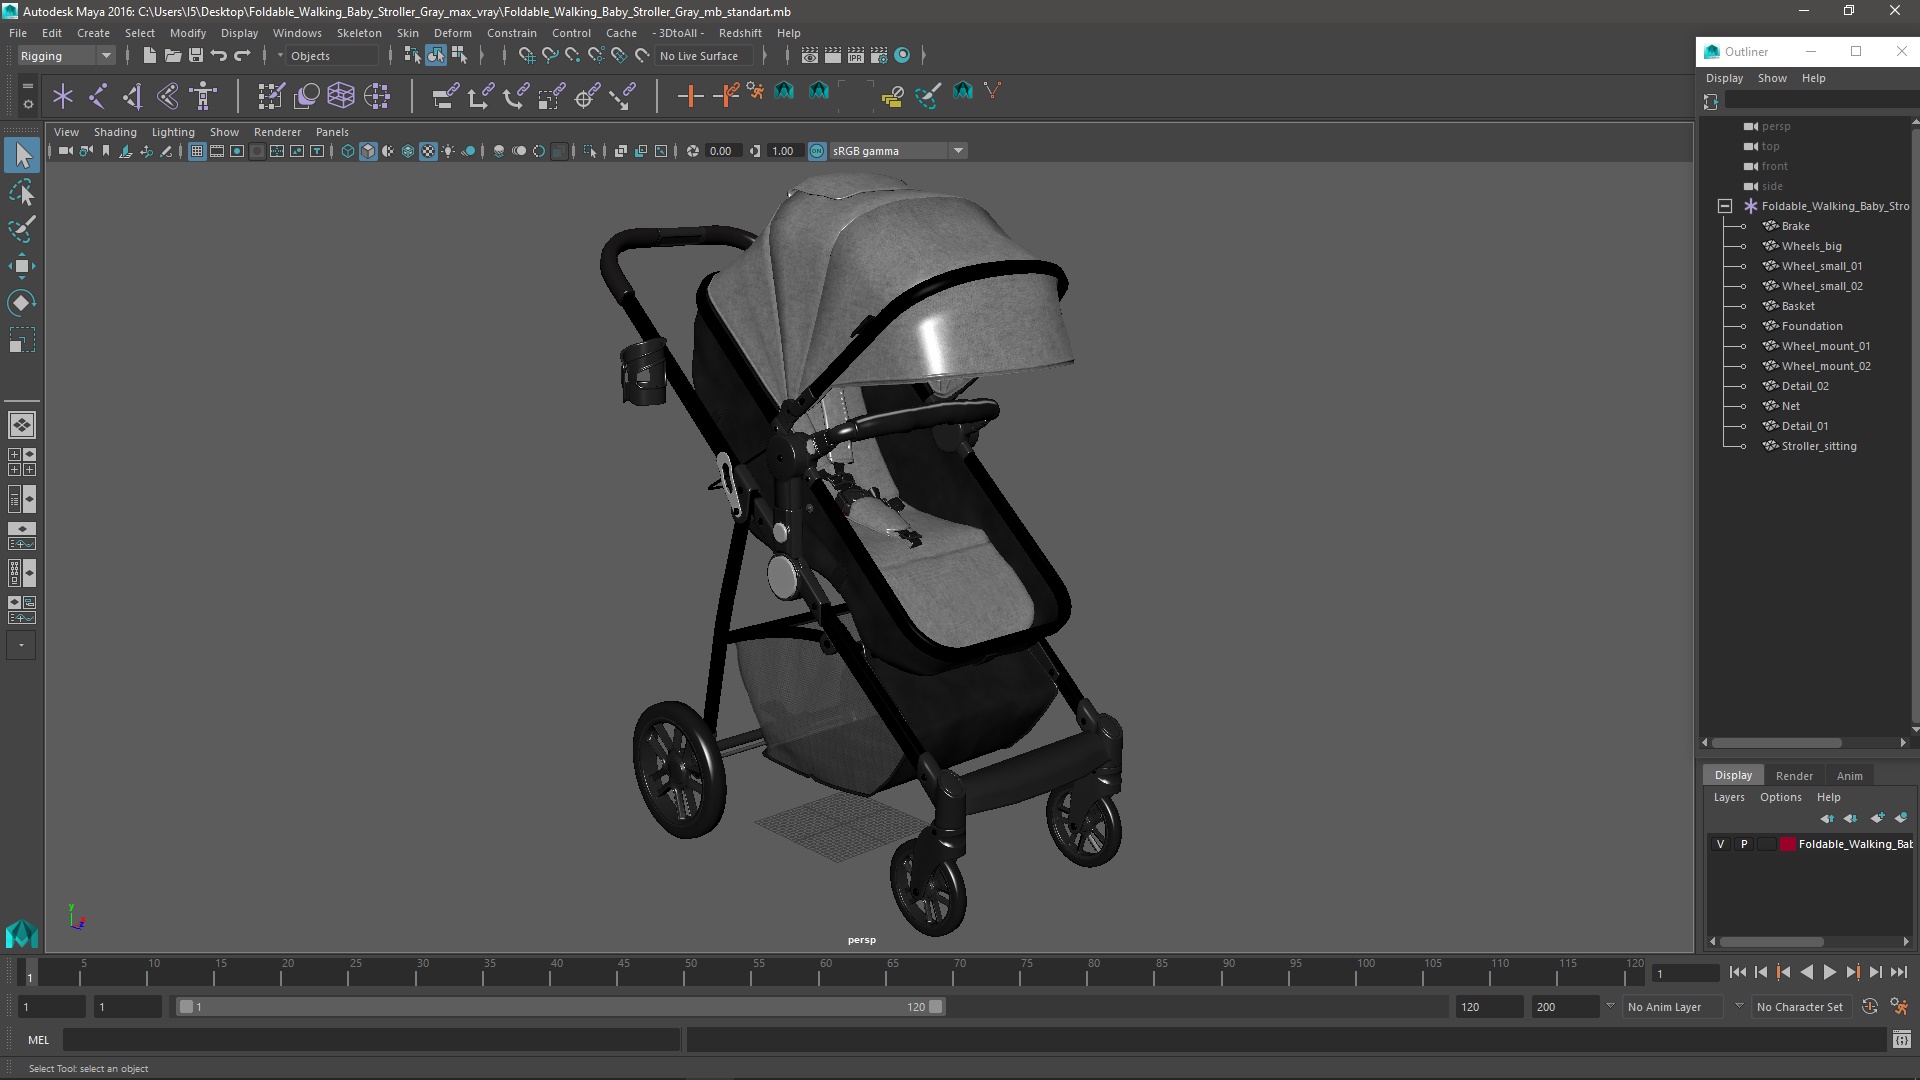Click the Redo arrow icon

tap(242, 55)
